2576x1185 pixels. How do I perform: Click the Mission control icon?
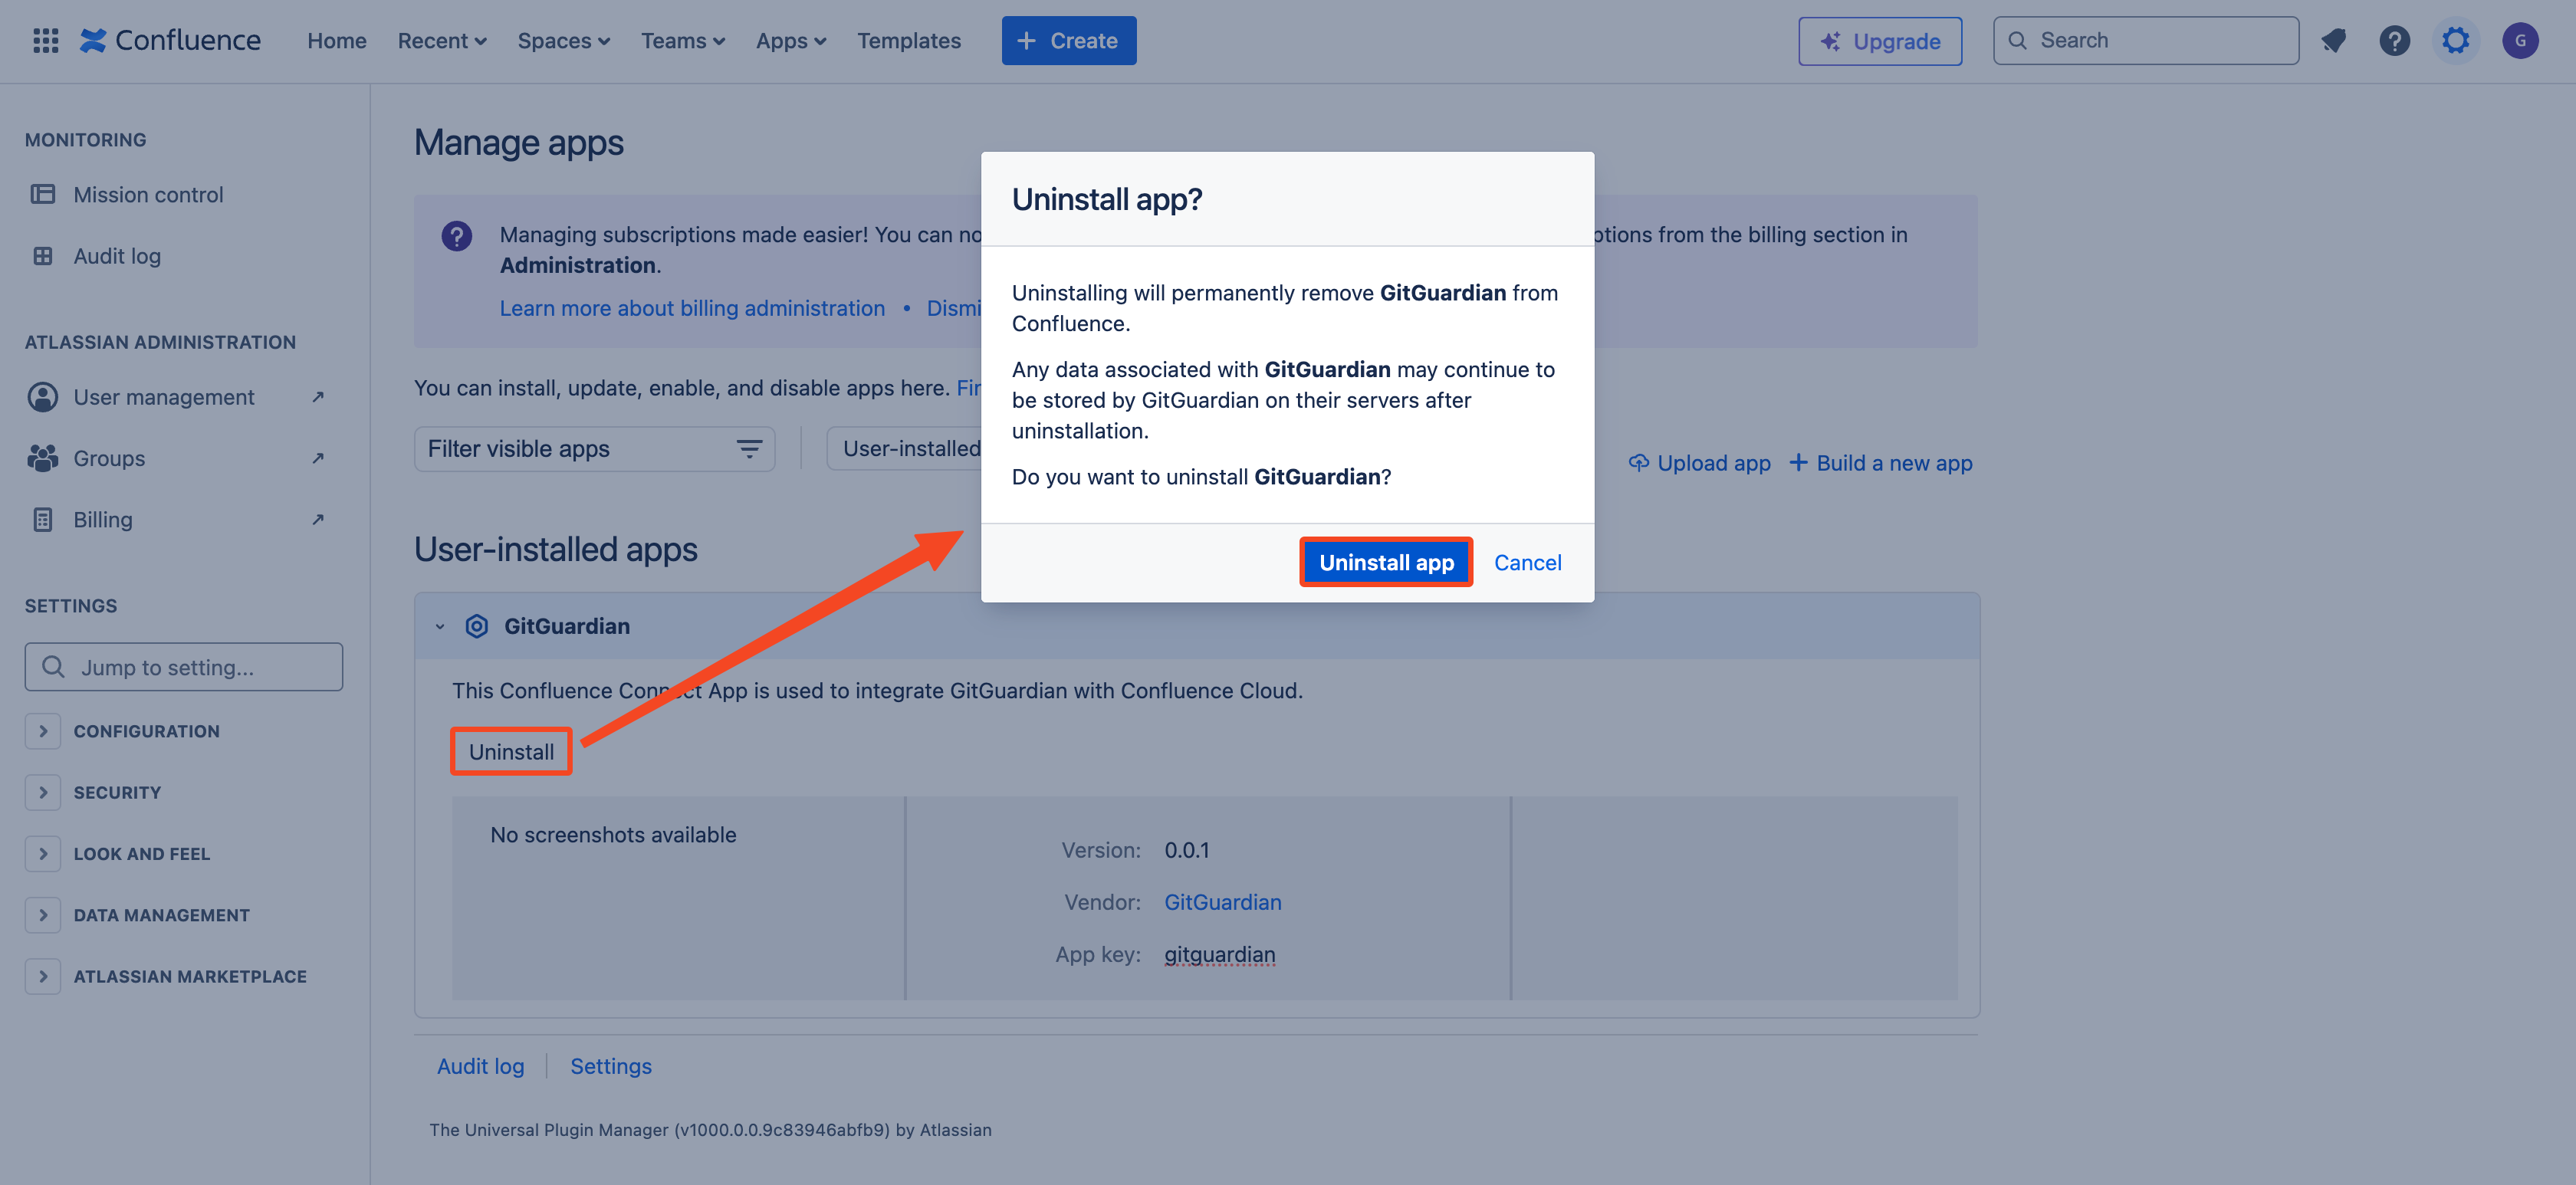click(43, 194)
